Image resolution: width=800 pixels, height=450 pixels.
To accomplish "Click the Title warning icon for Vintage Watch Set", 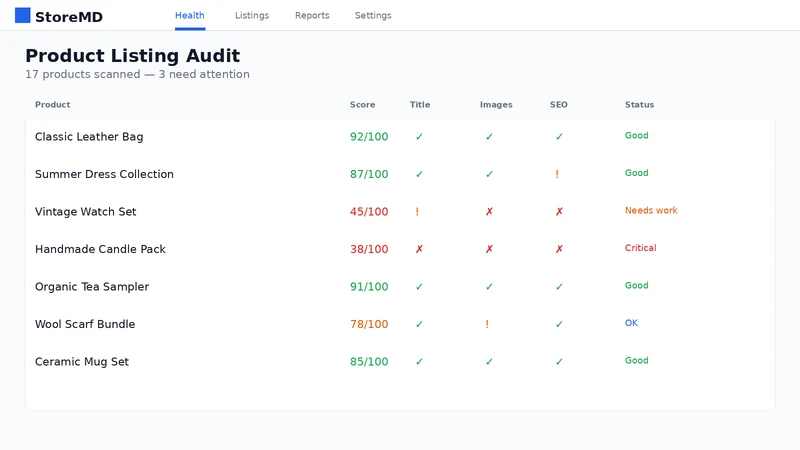I will point(417,212).
